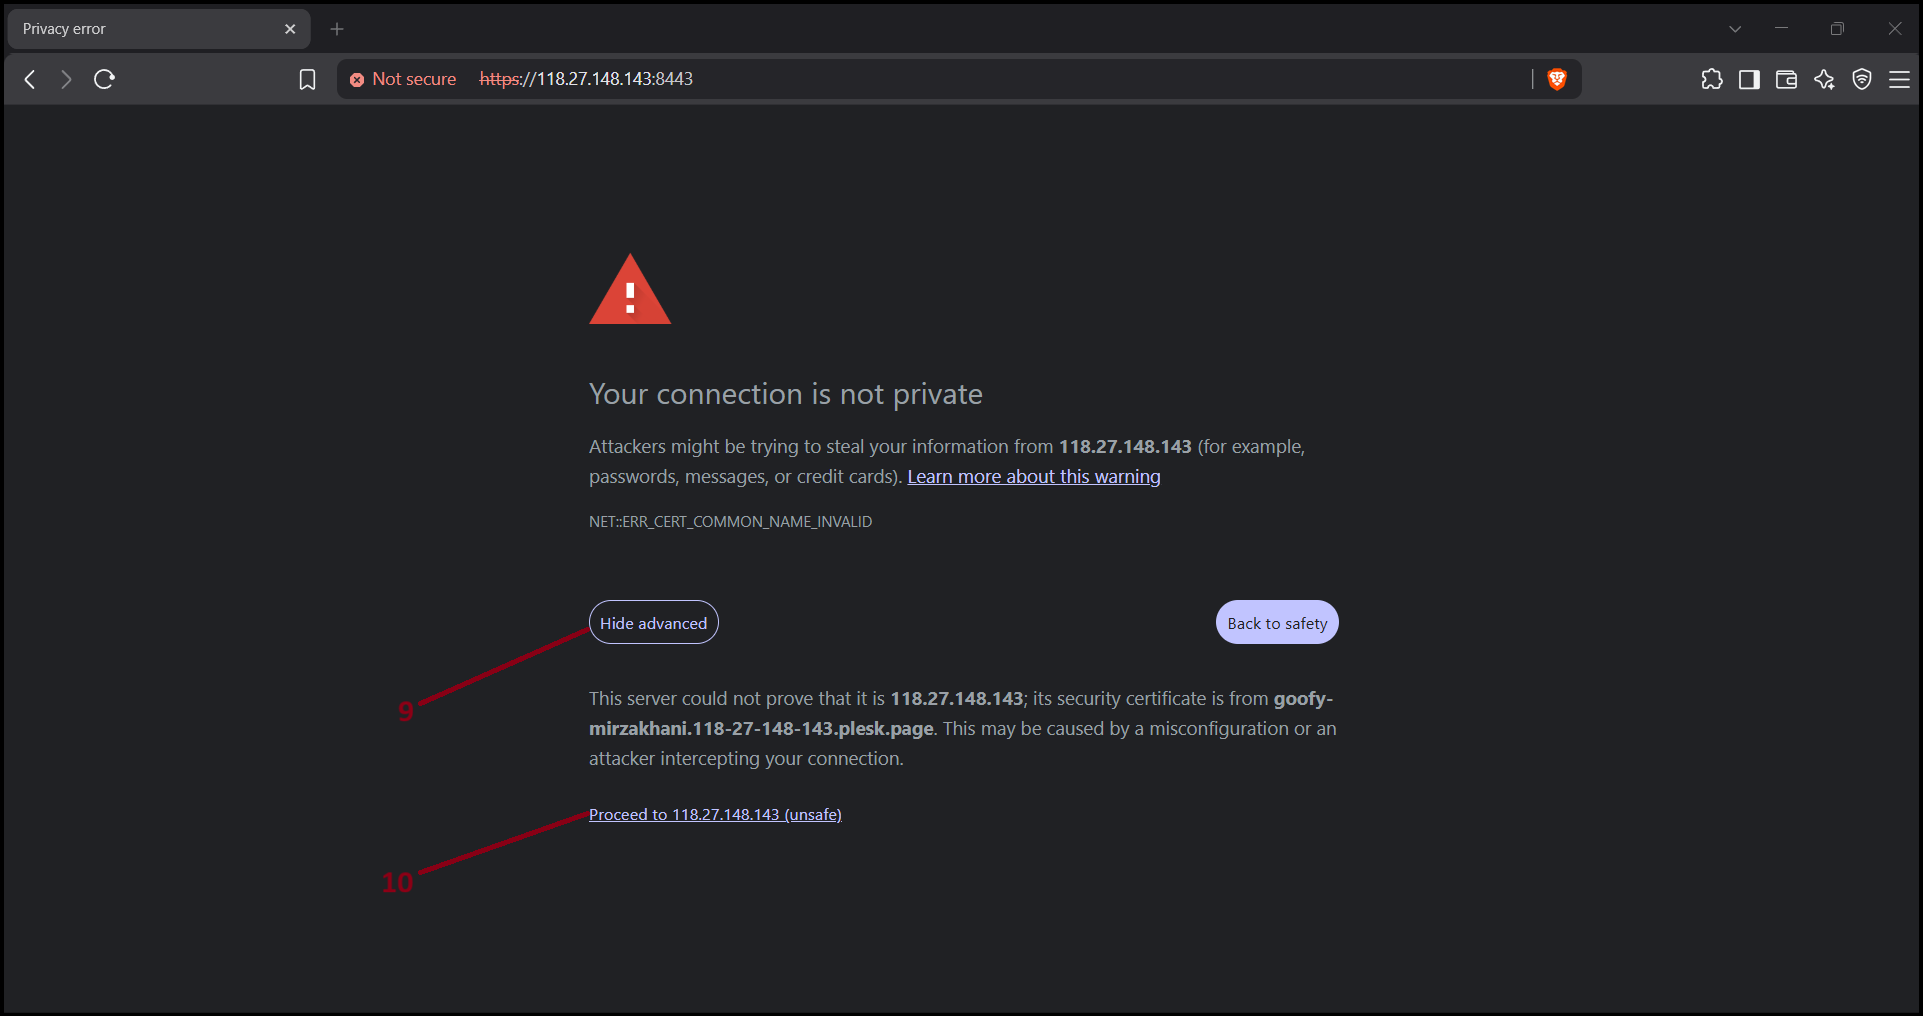Click the Not secure site indicator

pos(403,79)
